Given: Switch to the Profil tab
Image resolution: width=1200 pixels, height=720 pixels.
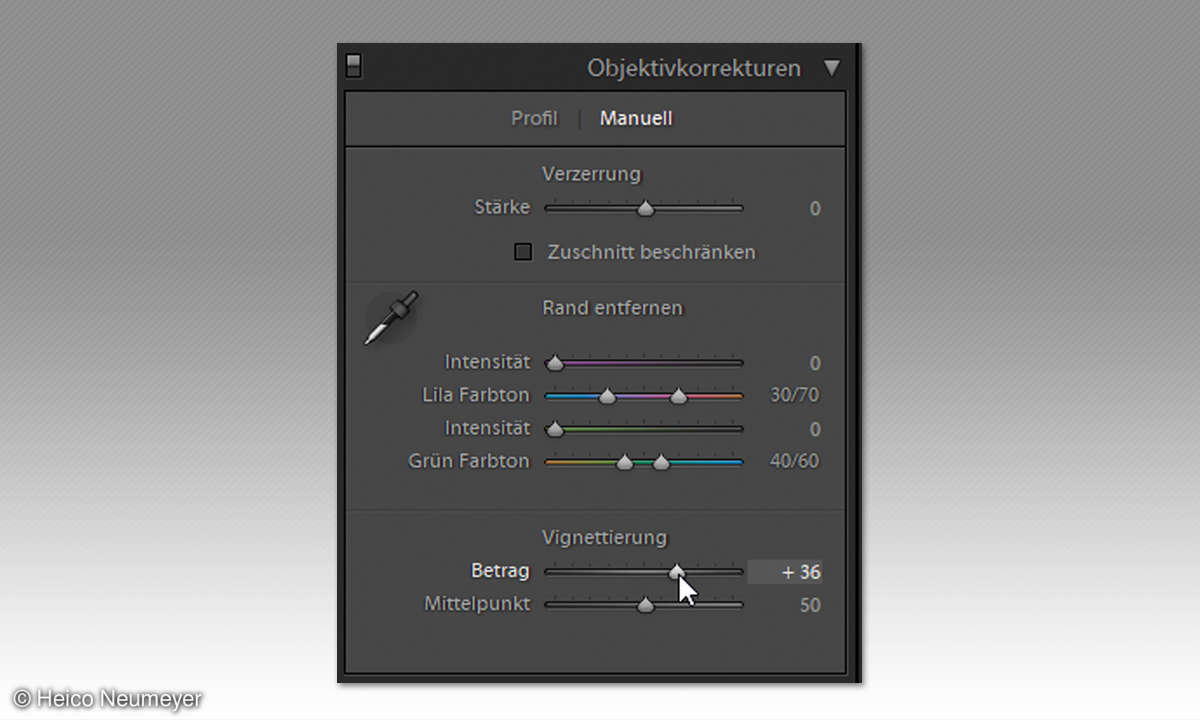Looking at the screenshot, I should pyautogui.click(x=534, y=118).
